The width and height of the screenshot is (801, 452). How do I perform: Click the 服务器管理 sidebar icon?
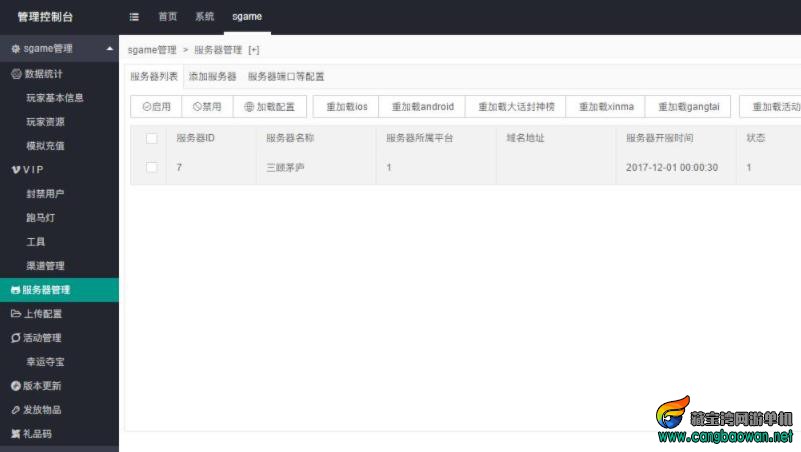[15, 290]
